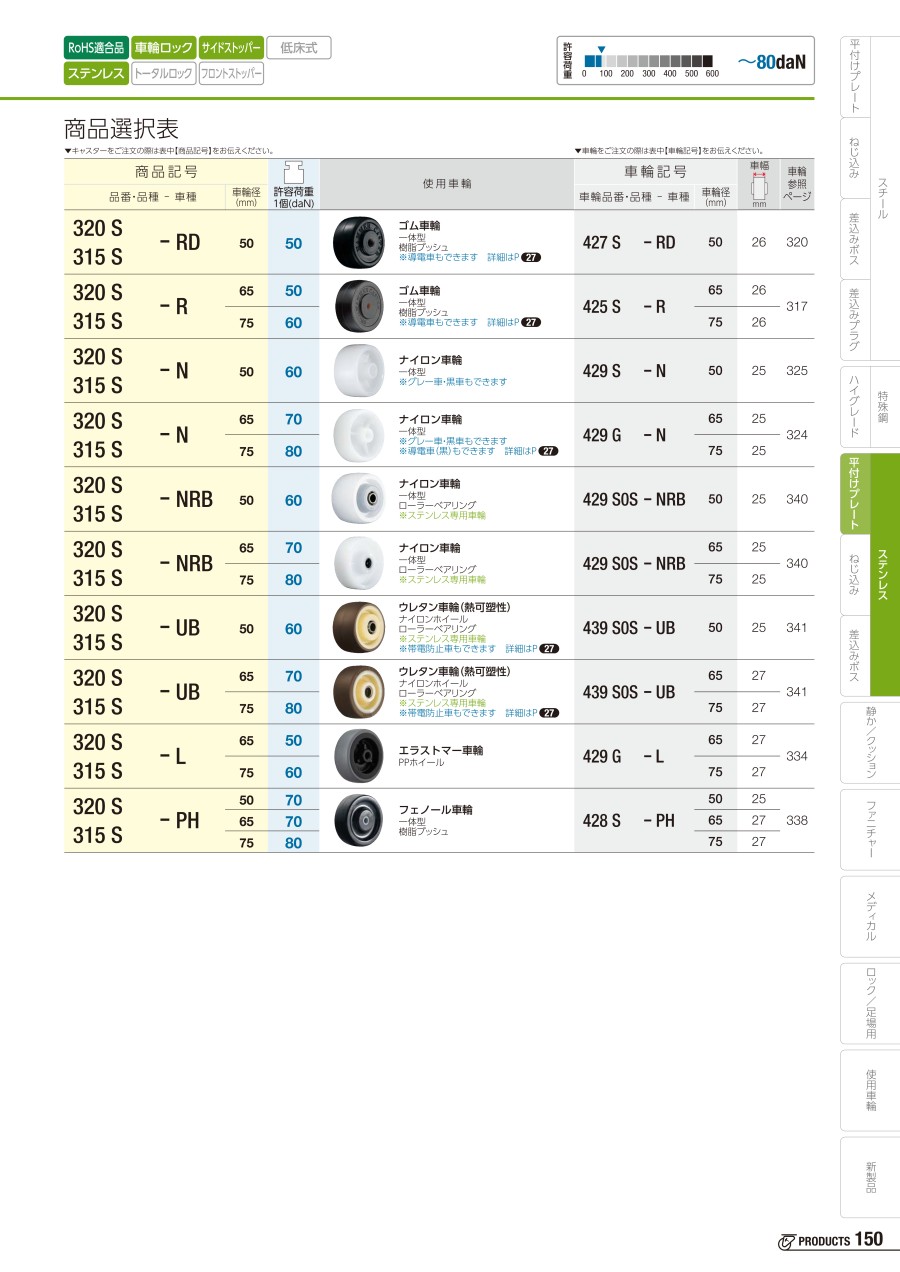This screenshot has width=900, height=1272.
Task: Click the PRODUCTS logo at page bottom
Action: (830, 1240)
